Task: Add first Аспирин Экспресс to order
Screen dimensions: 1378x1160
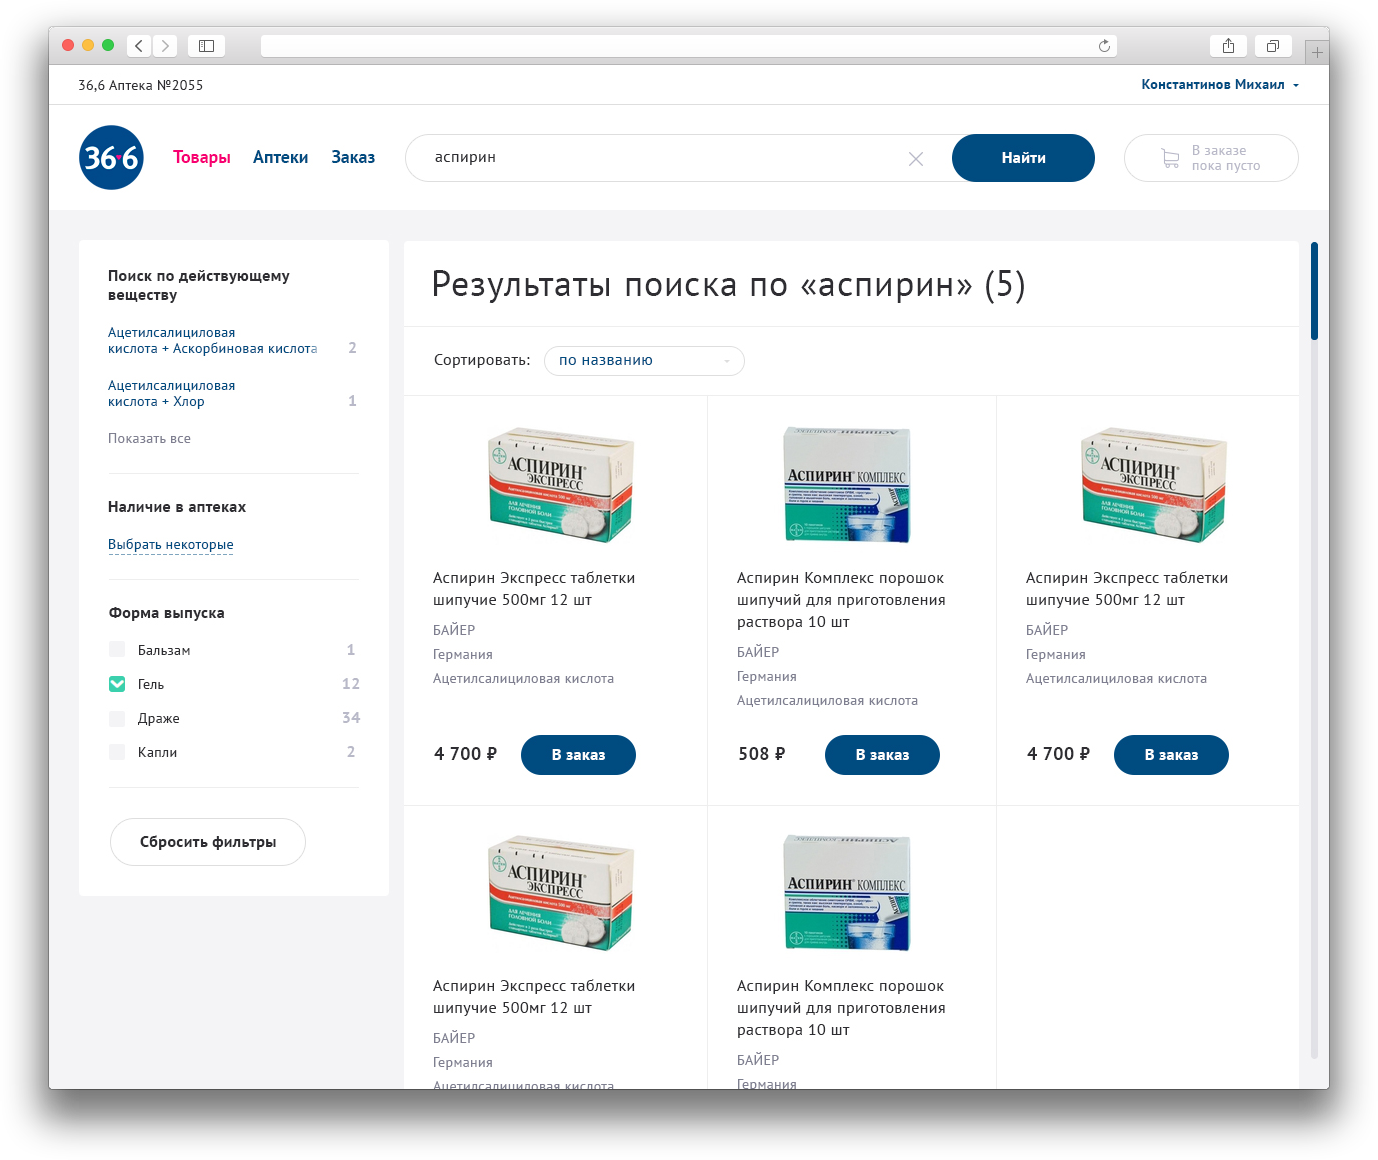Action: coord(578,755)
